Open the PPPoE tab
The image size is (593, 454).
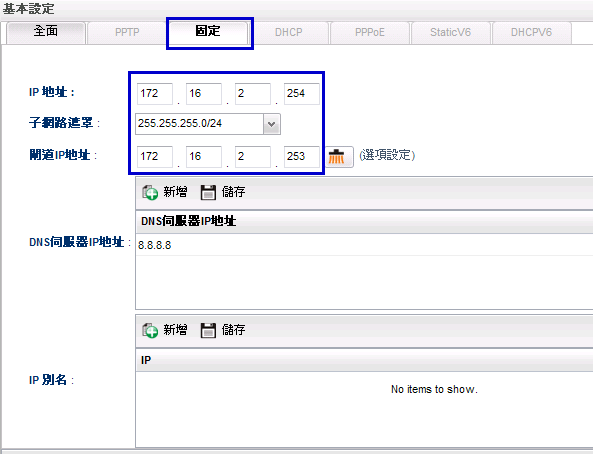point(370,33)
